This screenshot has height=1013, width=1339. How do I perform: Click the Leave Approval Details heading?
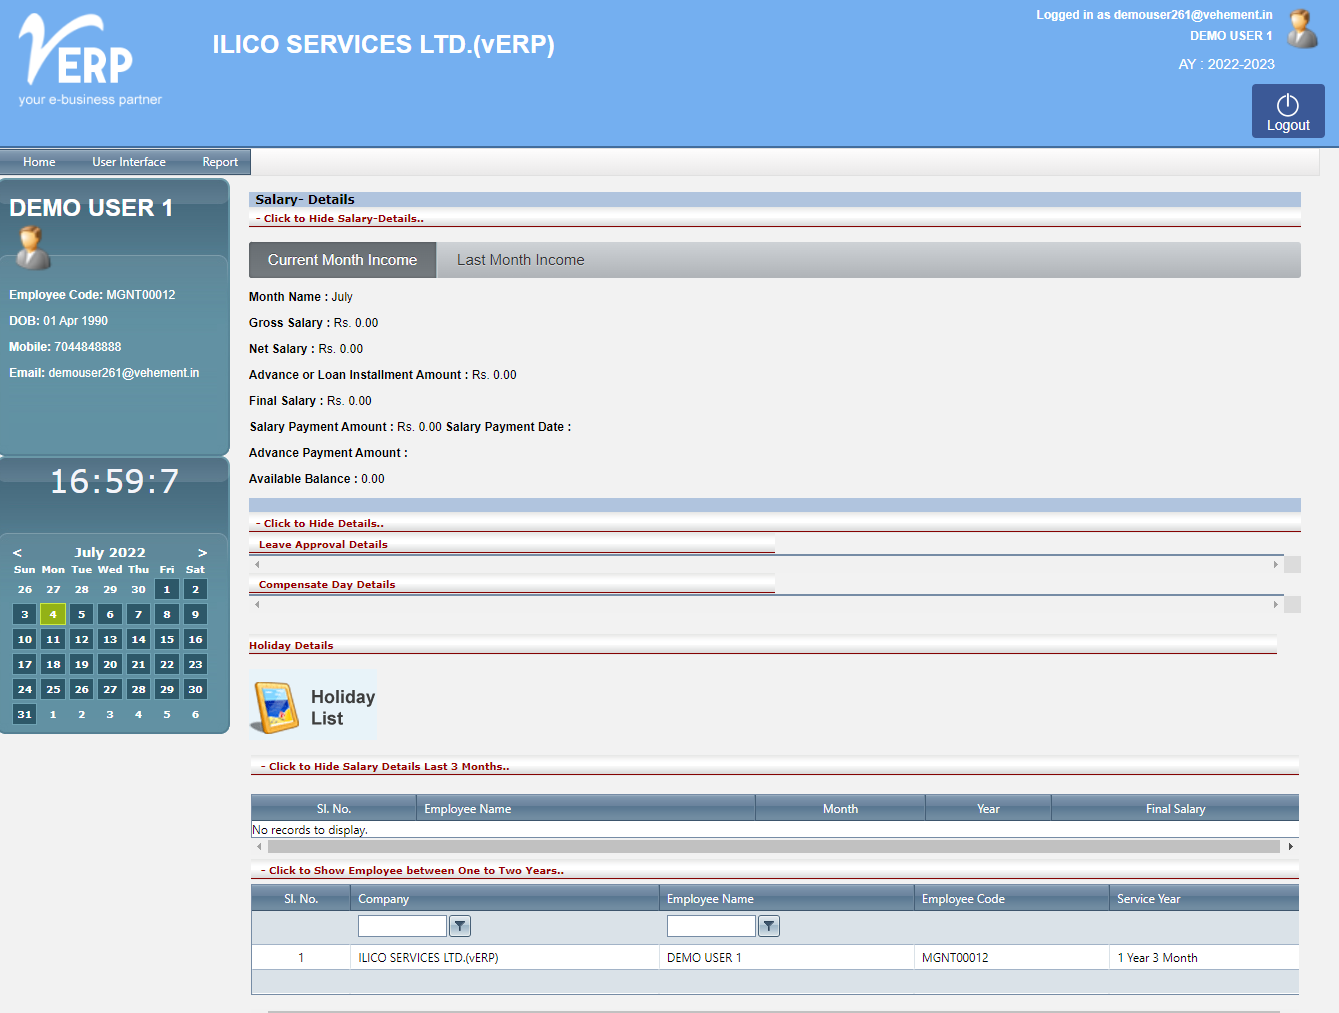pyautogui.click(x=323, y=545)
